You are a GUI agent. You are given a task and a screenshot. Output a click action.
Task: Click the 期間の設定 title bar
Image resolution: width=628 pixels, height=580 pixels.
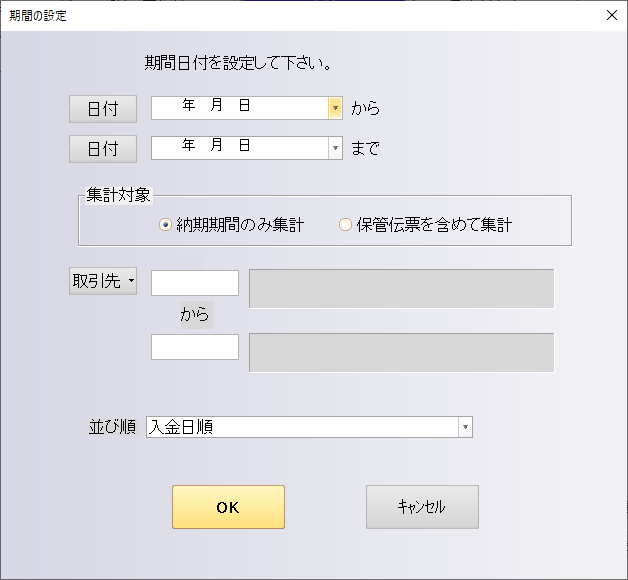coord(300,15)
